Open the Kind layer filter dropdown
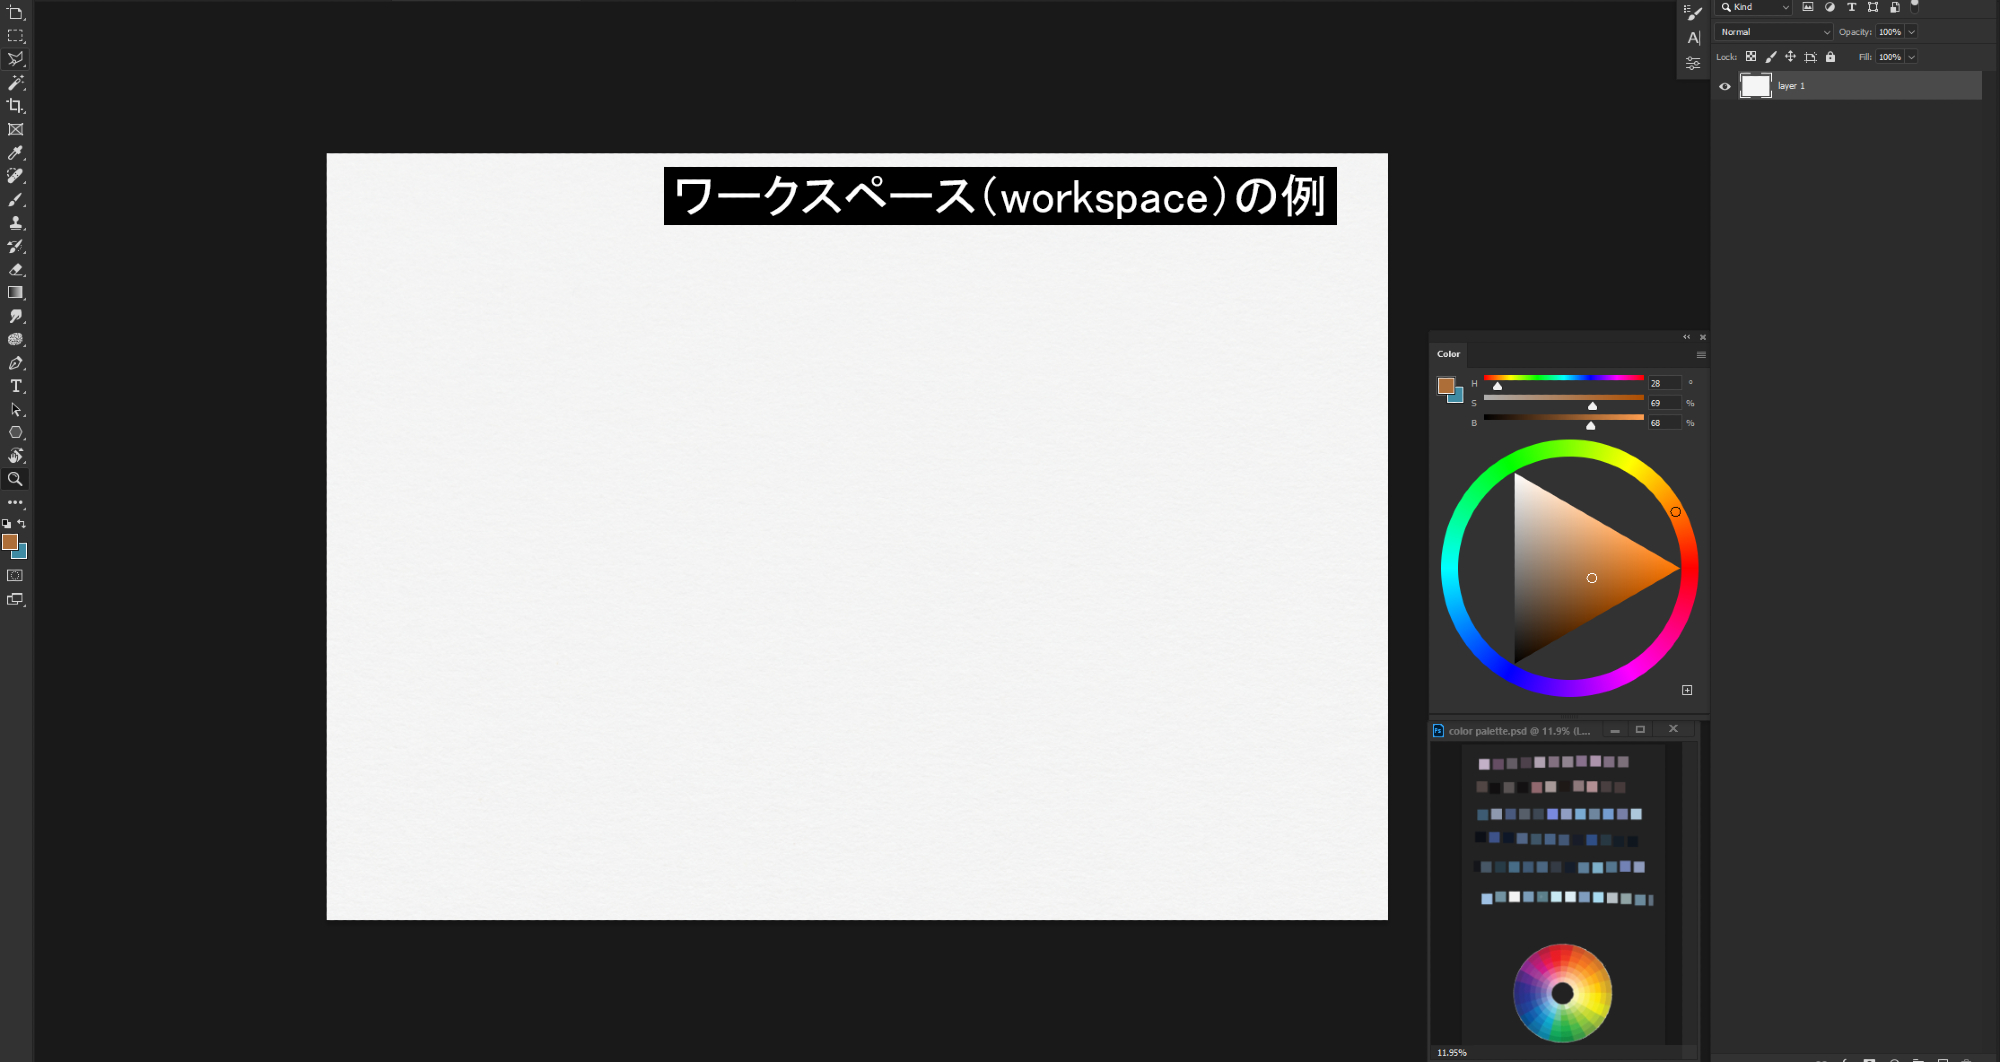2000x1062 pixels. click(1755, 7)
